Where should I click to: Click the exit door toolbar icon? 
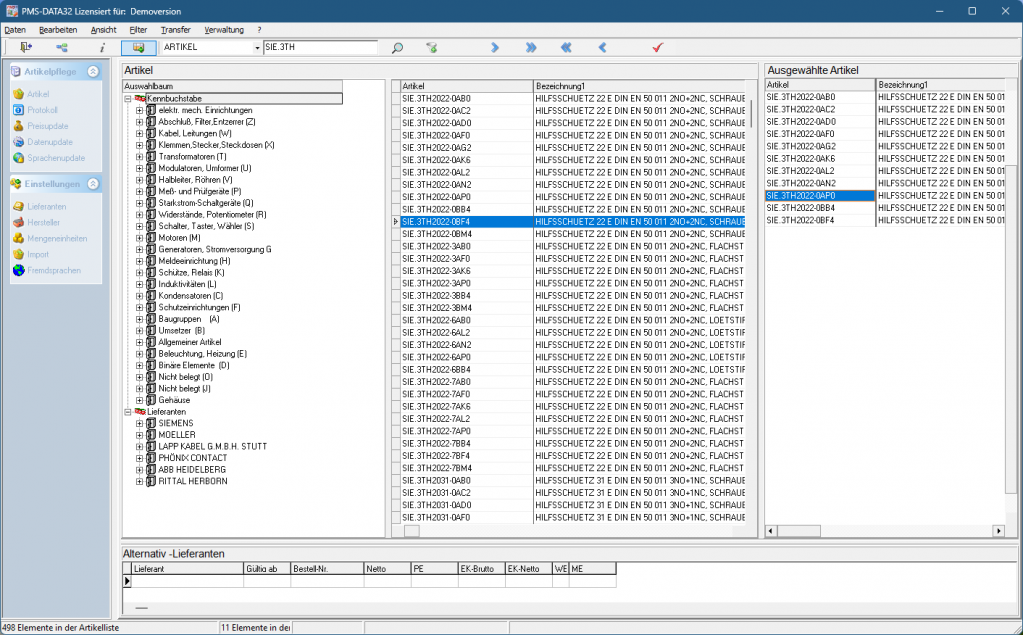pyautogui.click(x=26, y=47)
